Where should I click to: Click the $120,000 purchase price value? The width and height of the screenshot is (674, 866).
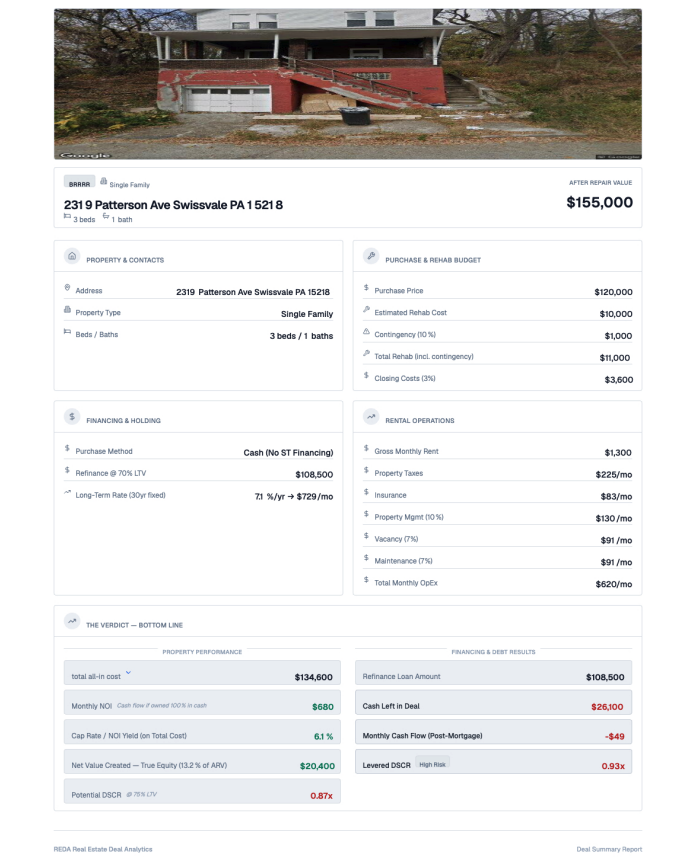tap(614, 292)
